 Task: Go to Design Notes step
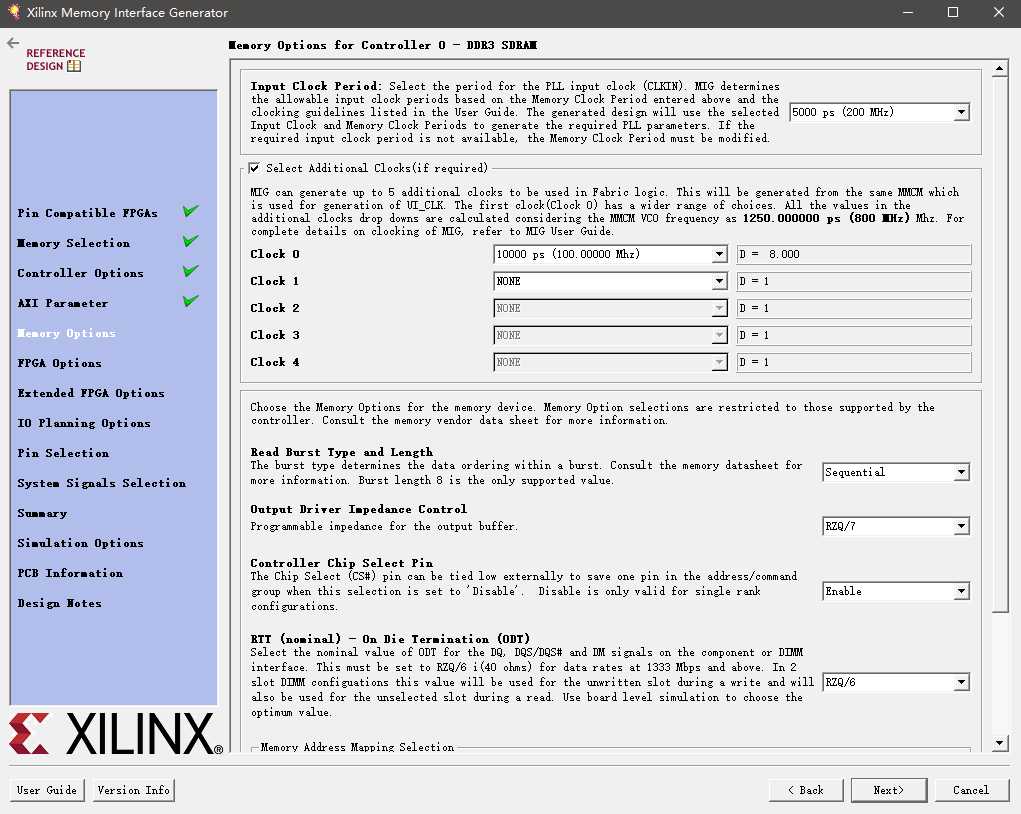pyautogui.click(x=59, y=602)
